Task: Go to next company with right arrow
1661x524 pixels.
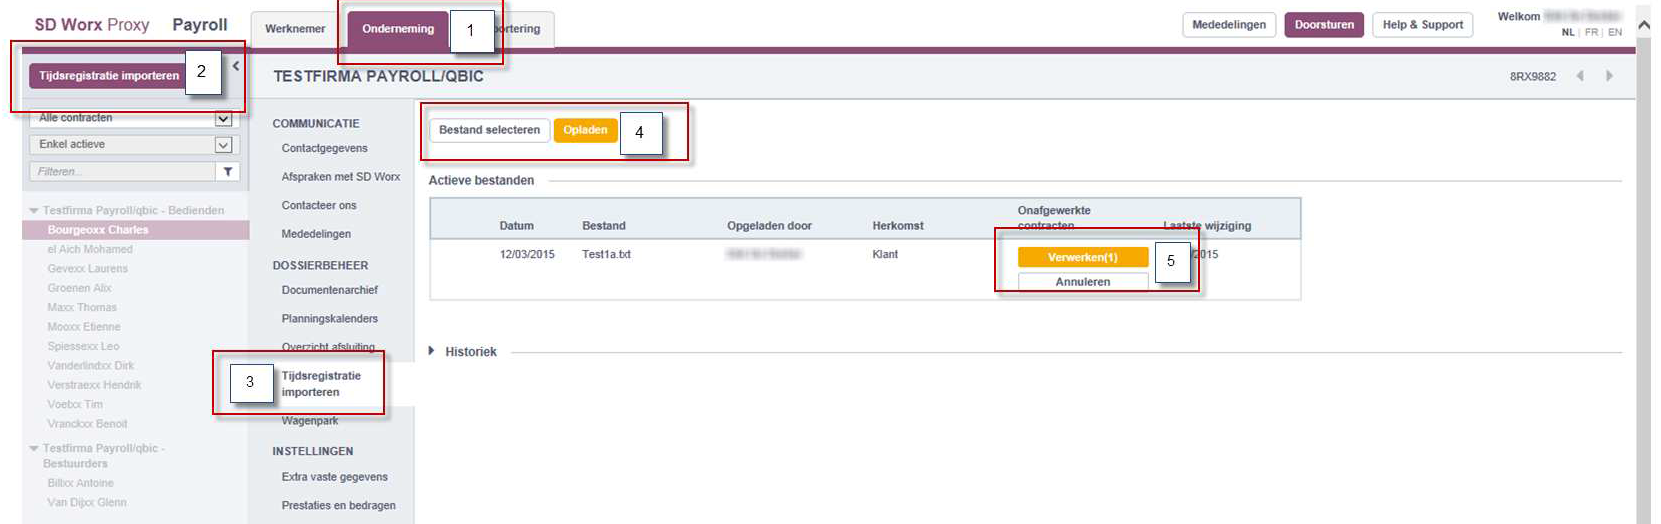Action: click(1609, 76)
